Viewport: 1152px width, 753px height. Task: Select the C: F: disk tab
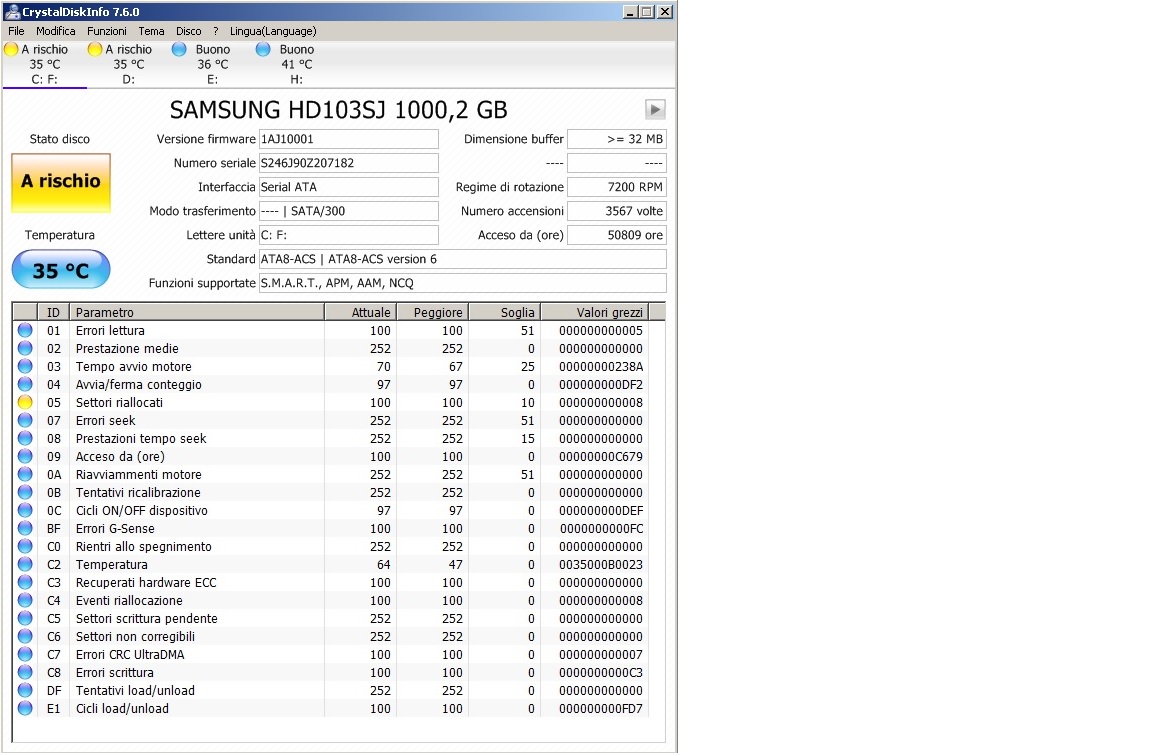pos(44,64)
